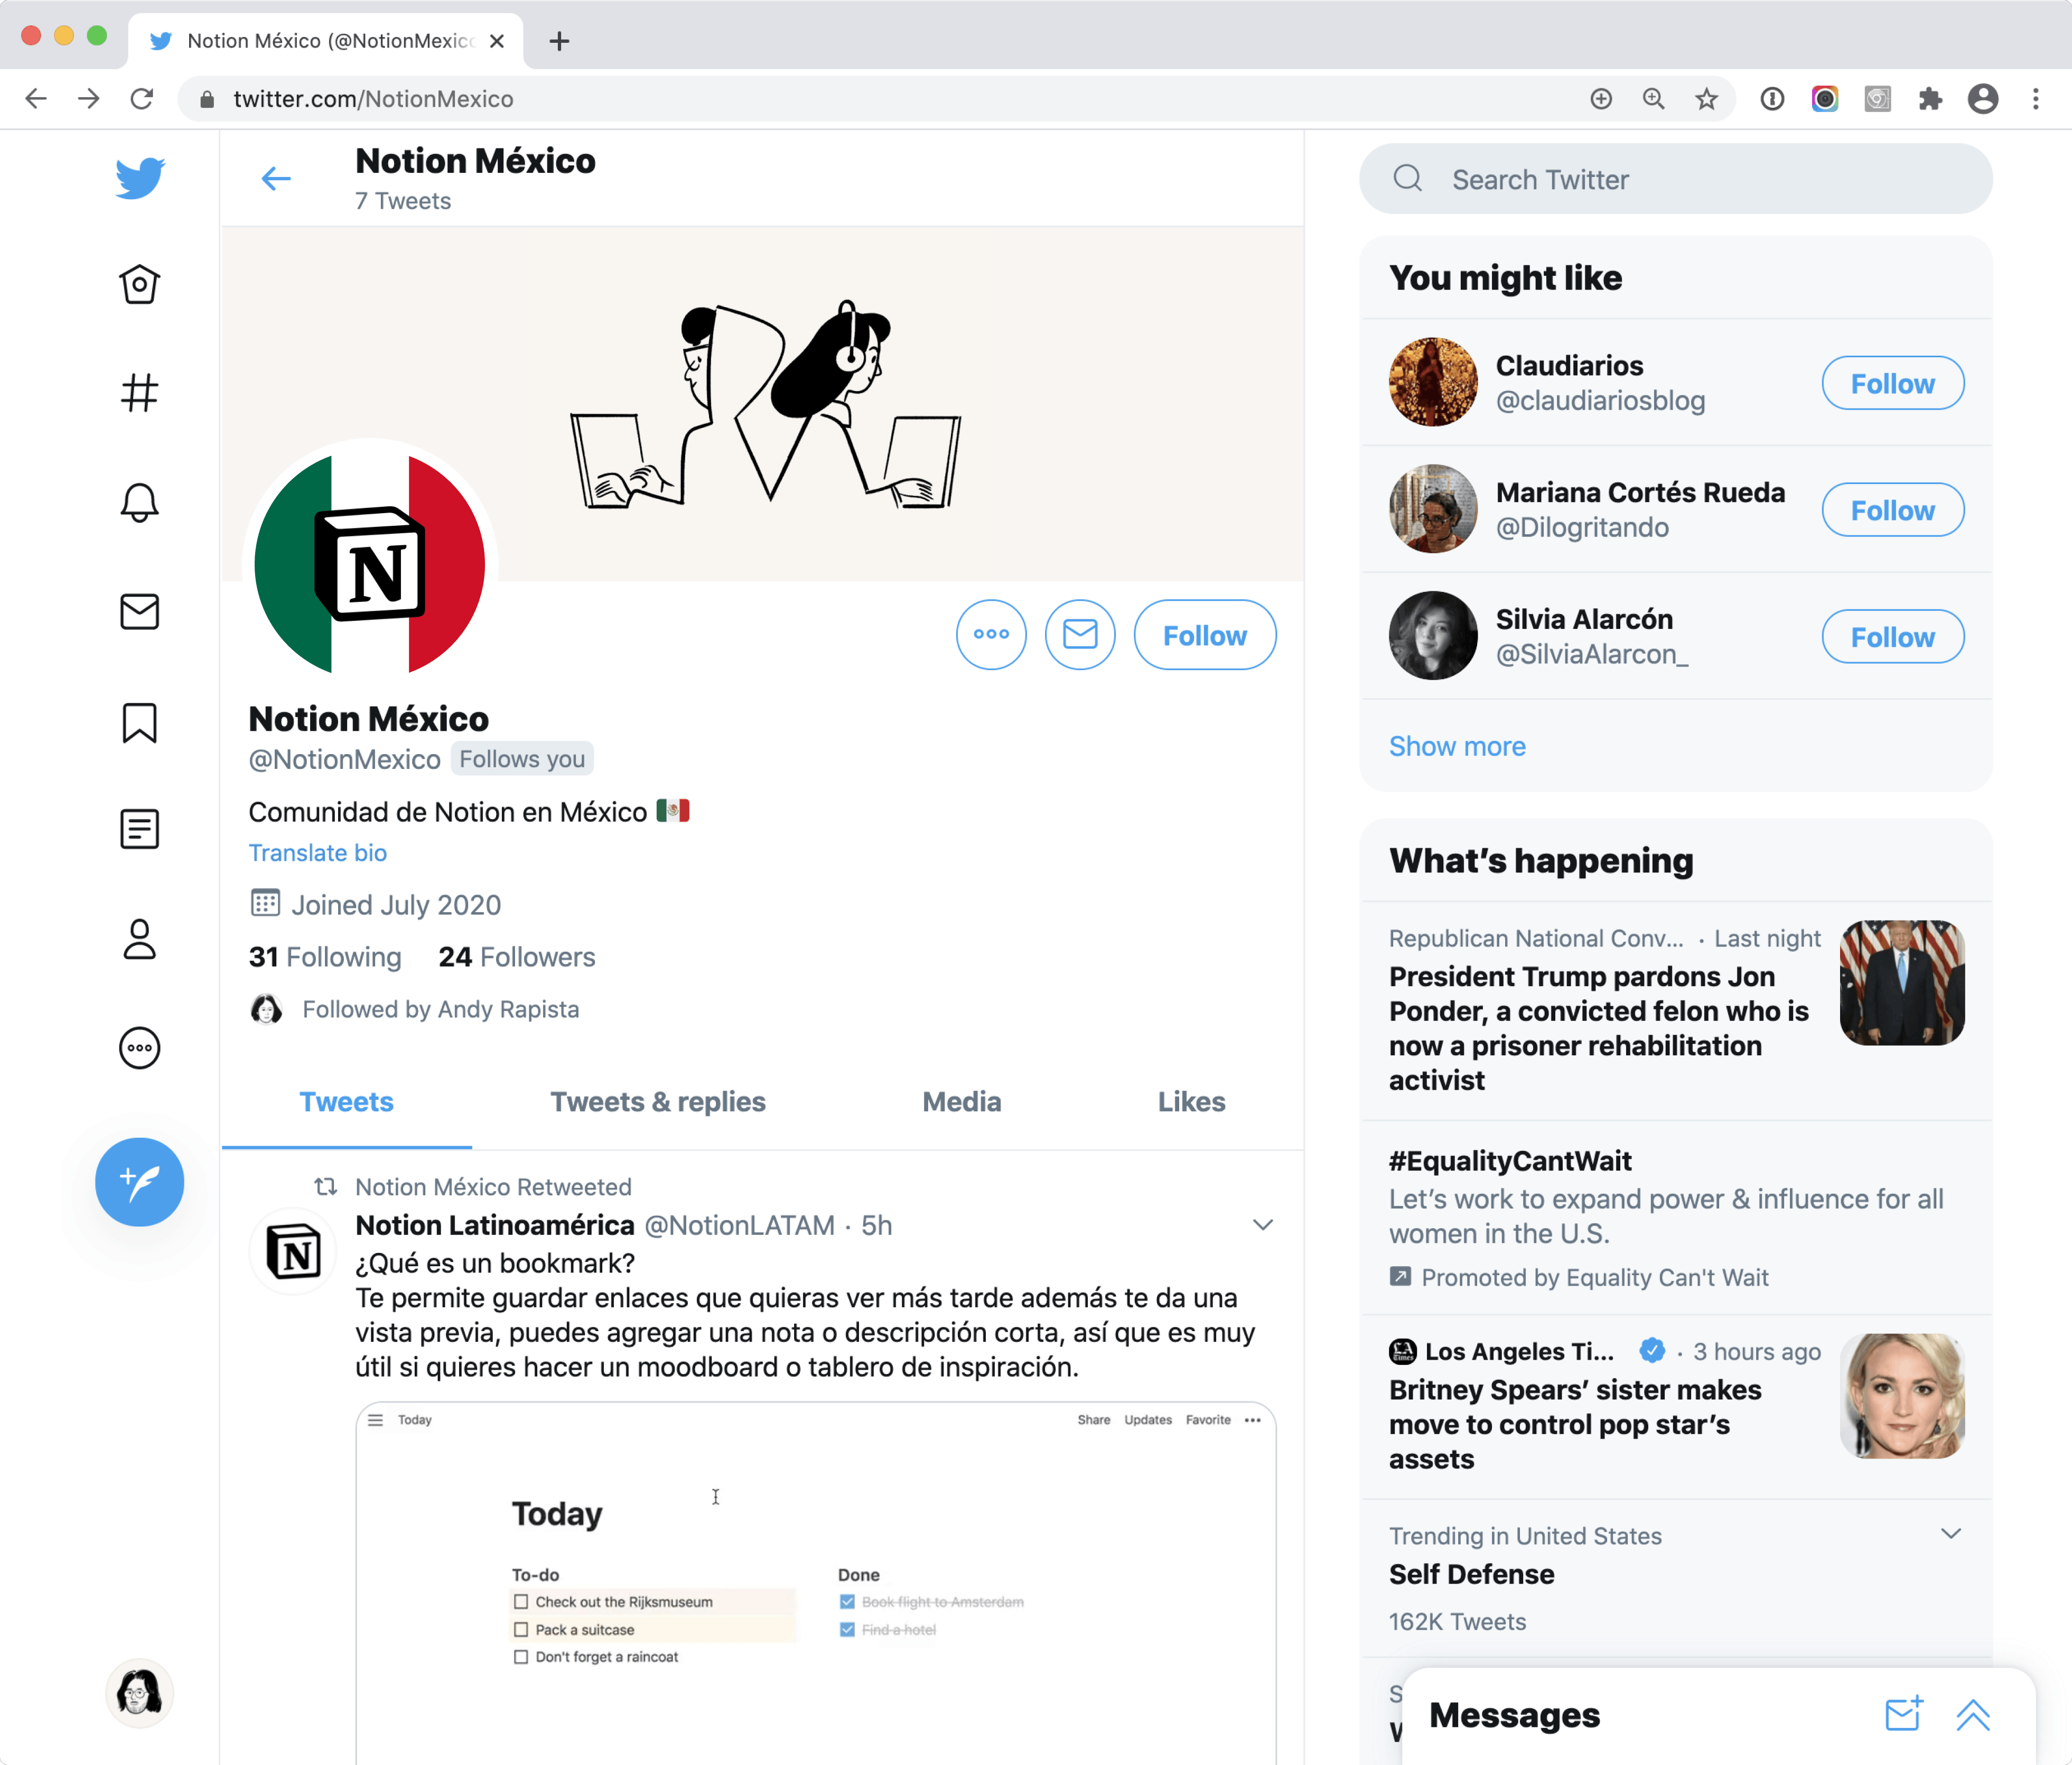The width and height of the screenshot is (2072, 1765).
Task: Check the 'Check out the Rijksmuseum' to-do
Action: 521,1601
